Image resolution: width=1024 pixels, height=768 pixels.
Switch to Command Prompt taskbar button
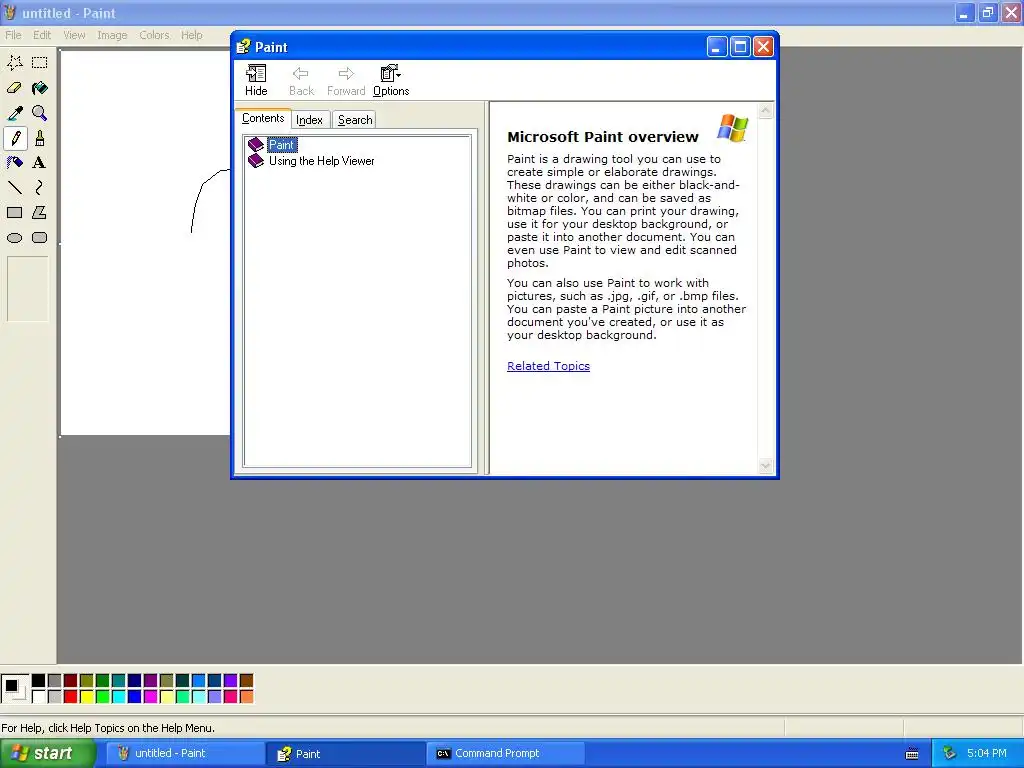pyautogui.click(x=505, y=754)
